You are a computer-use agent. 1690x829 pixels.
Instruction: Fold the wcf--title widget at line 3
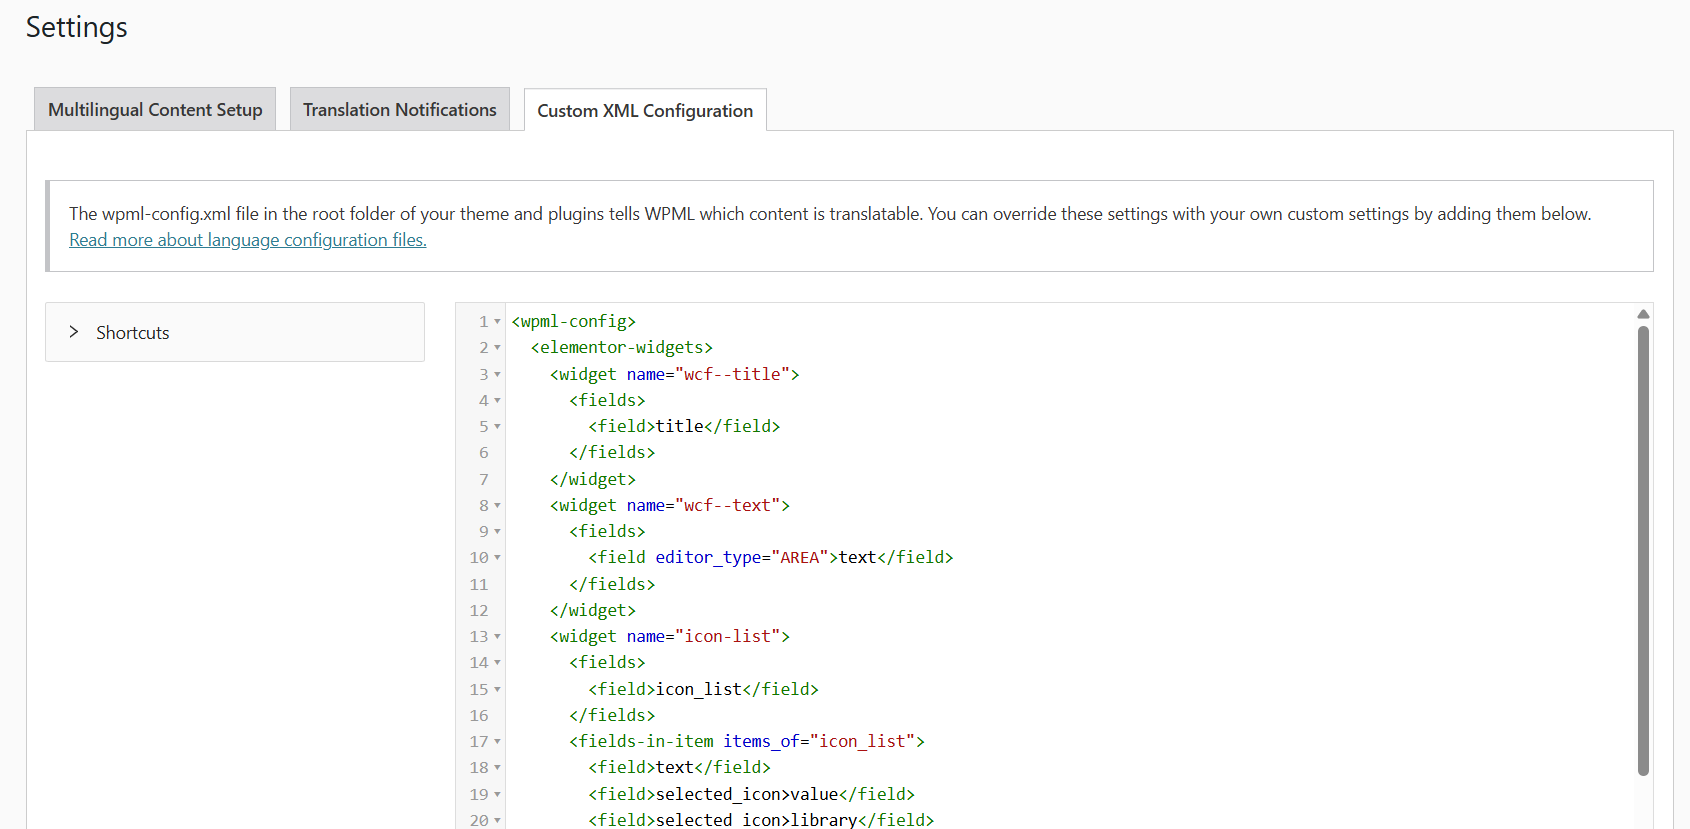coord(497,374)
